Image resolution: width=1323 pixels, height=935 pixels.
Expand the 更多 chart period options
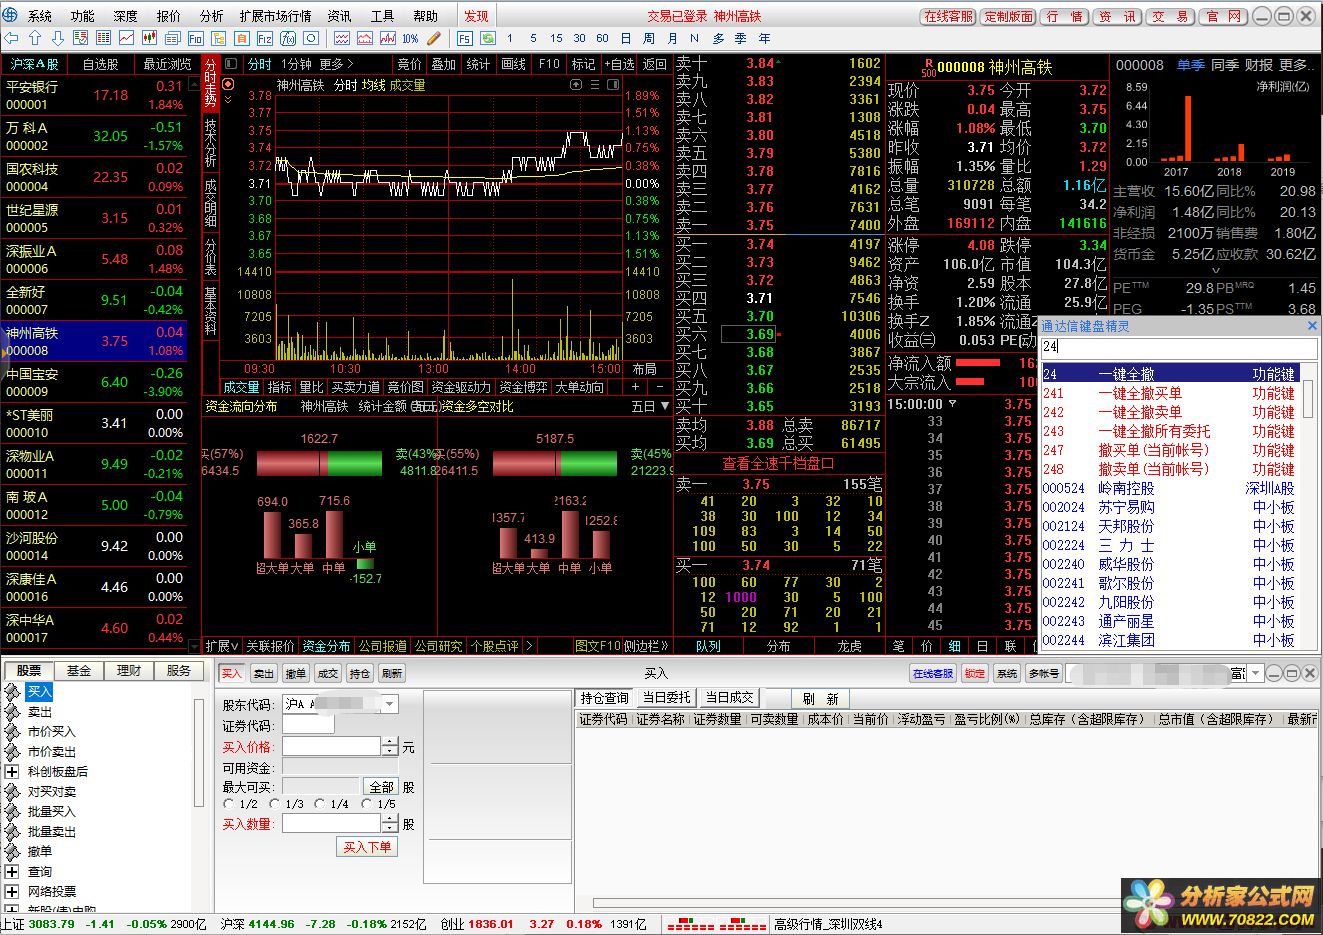pyautogui.click(x=336, y=64)
